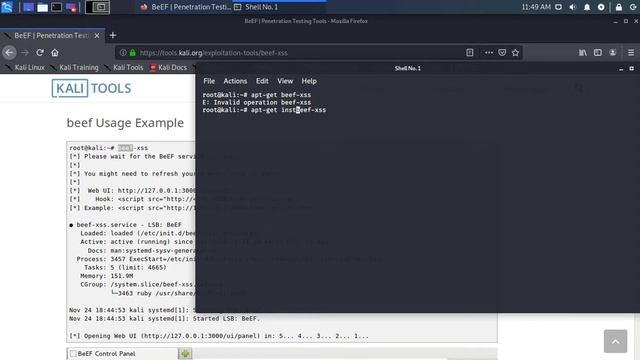640x360 pixels.
Task: Click the 'Started LSB: BeEF.' log line
Action: pyautogui.click(x=164, y=318)
